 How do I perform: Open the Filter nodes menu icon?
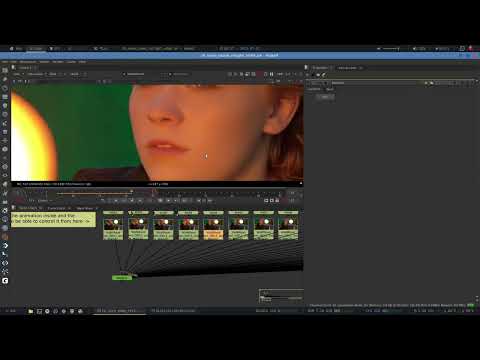5,114
